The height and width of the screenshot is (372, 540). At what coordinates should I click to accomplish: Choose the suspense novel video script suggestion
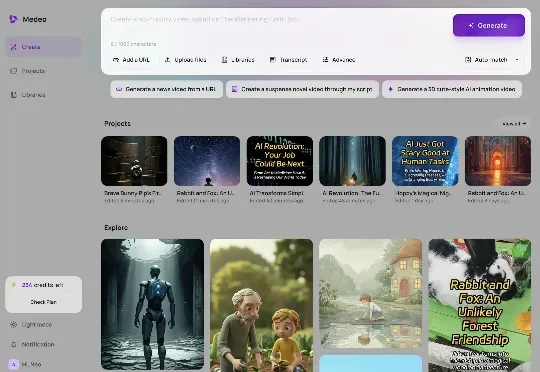click(302, 89)
